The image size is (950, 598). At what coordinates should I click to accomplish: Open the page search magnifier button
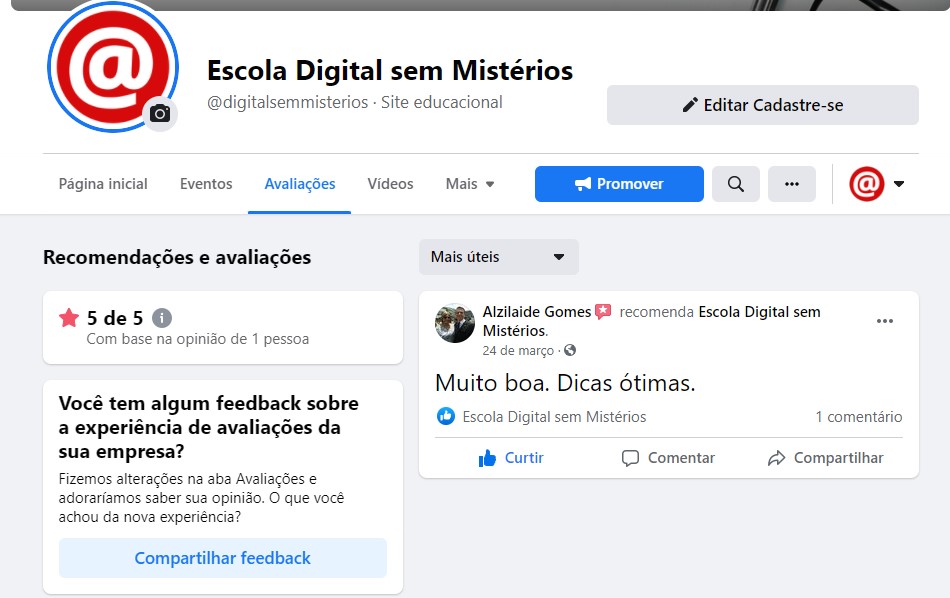coord(736,184)
